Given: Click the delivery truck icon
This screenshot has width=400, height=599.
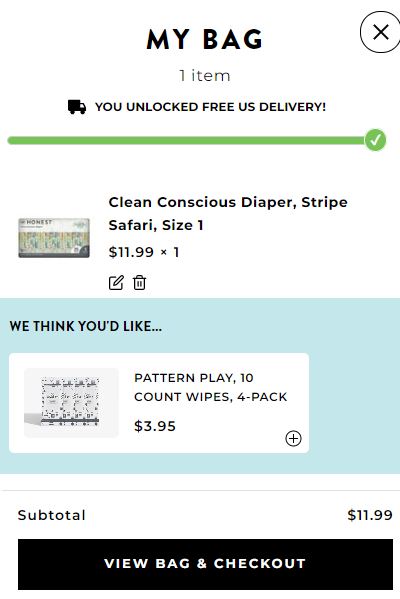Looking at the screenshot, I should coord(77,107).
